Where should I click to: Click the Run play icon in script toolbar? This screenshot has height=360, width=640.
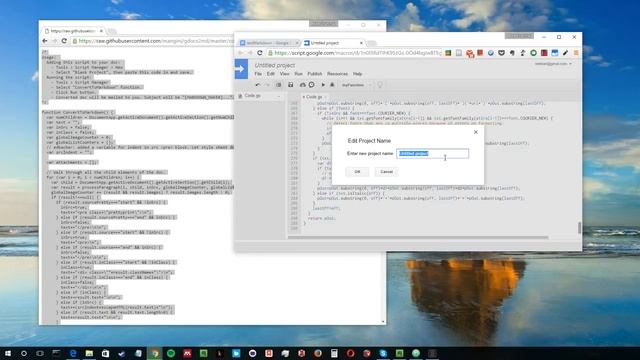(x=323, y=85)
